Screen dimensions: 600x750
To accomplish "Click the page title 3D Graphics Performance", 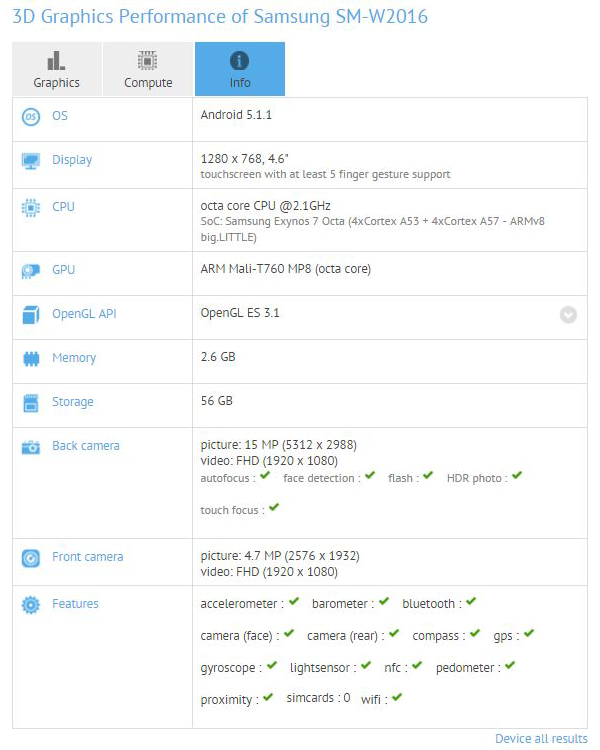I will pos(220,17).
